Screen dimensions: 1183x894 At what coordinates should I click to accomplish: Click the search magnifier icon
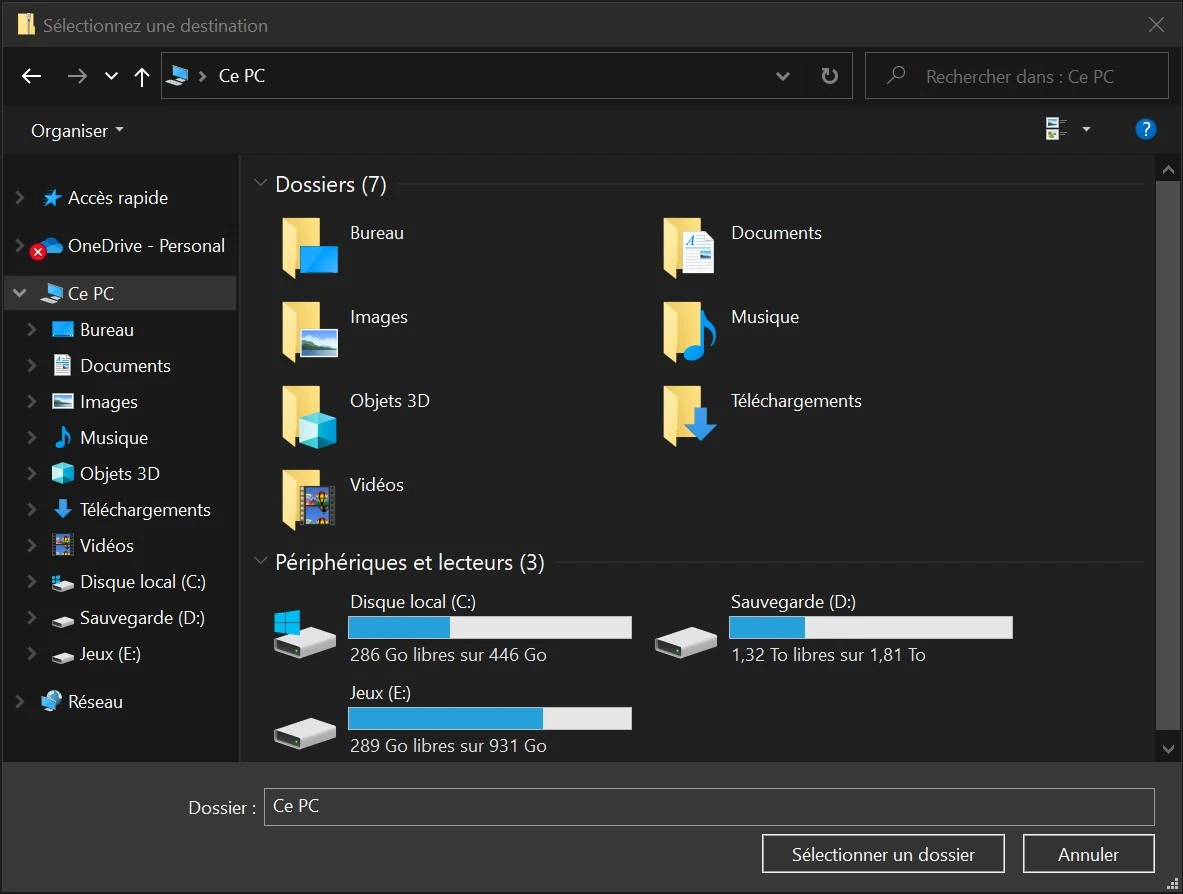pyautogui.click(x=896, y=75)
